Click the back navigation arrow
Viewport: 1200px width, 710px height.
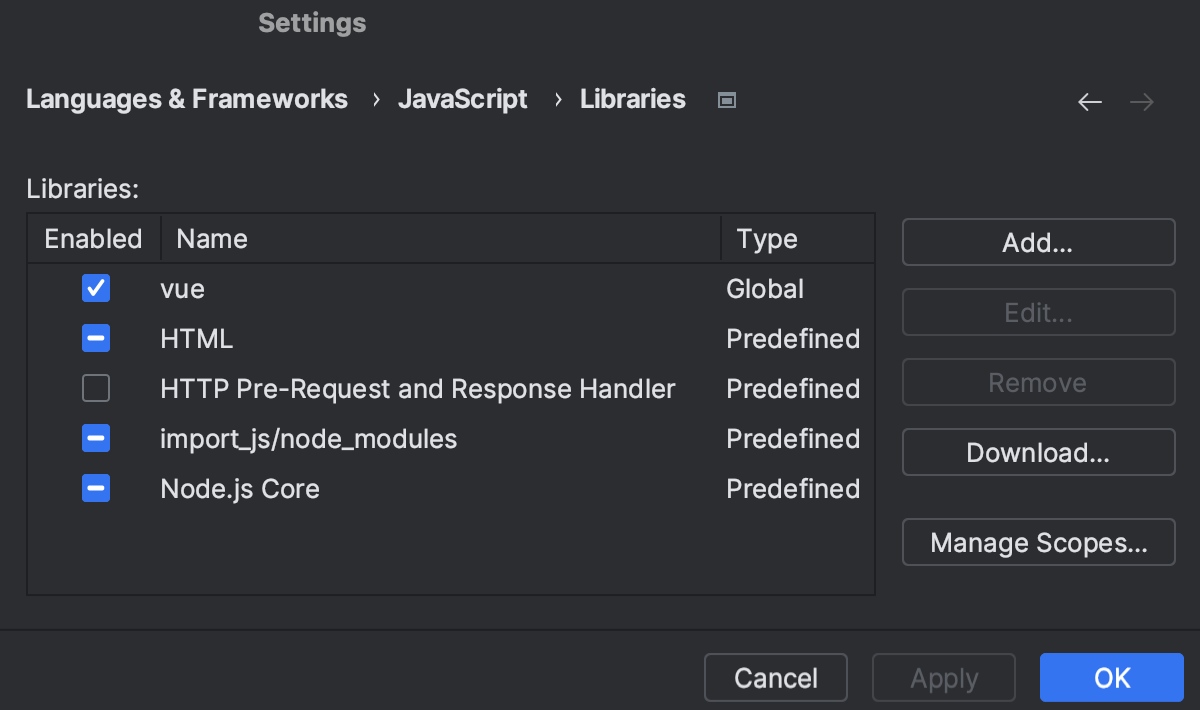[1089, 101]
